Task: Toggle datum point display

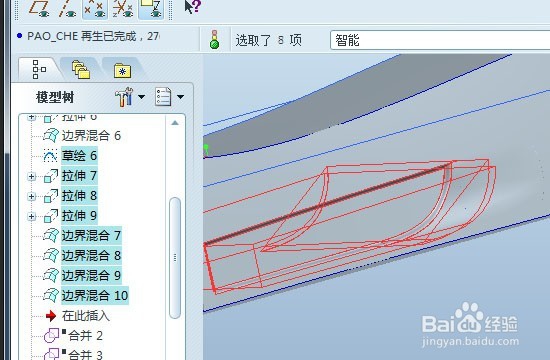Action: pyautogui.click(x=94, y=8)
